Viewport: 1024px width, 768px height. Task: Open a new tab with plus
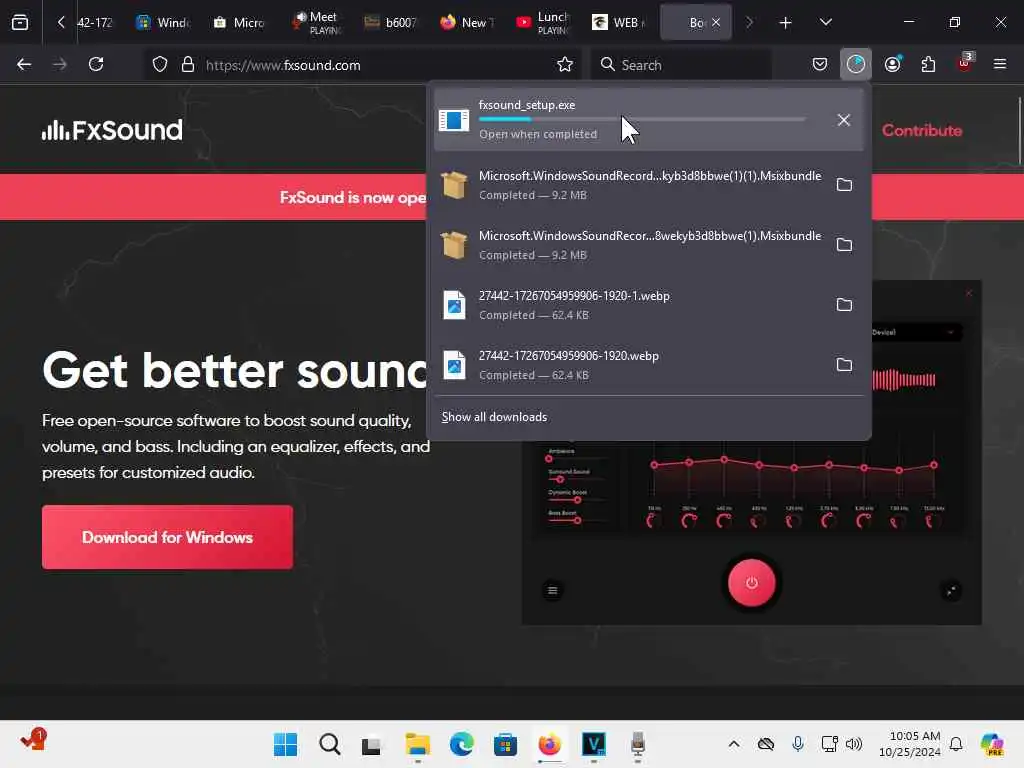[x=785, y=23]
